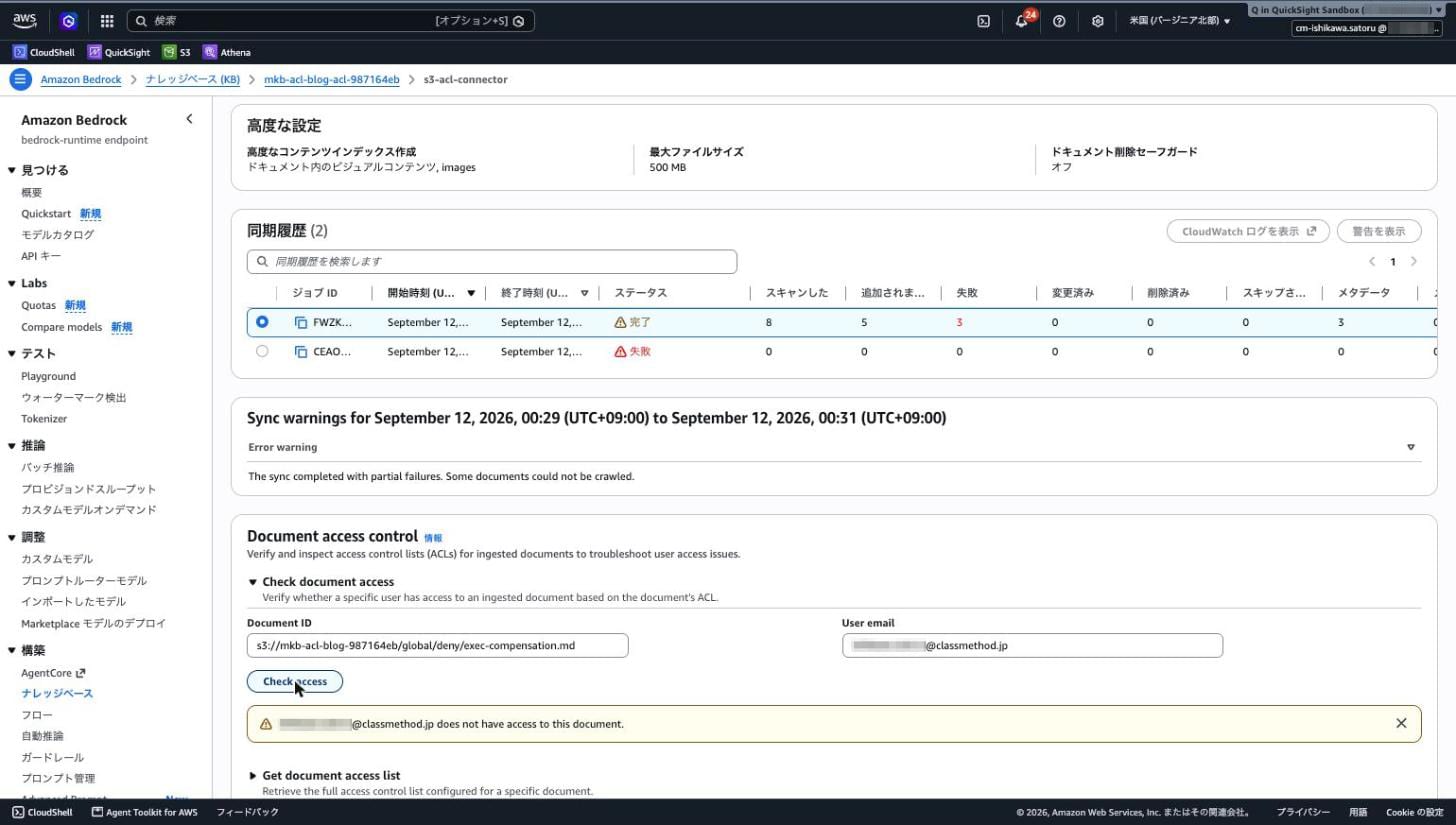Open QuickSight shortcut in favorites bar
1456x825 pixels.
[x=118, y=52]
